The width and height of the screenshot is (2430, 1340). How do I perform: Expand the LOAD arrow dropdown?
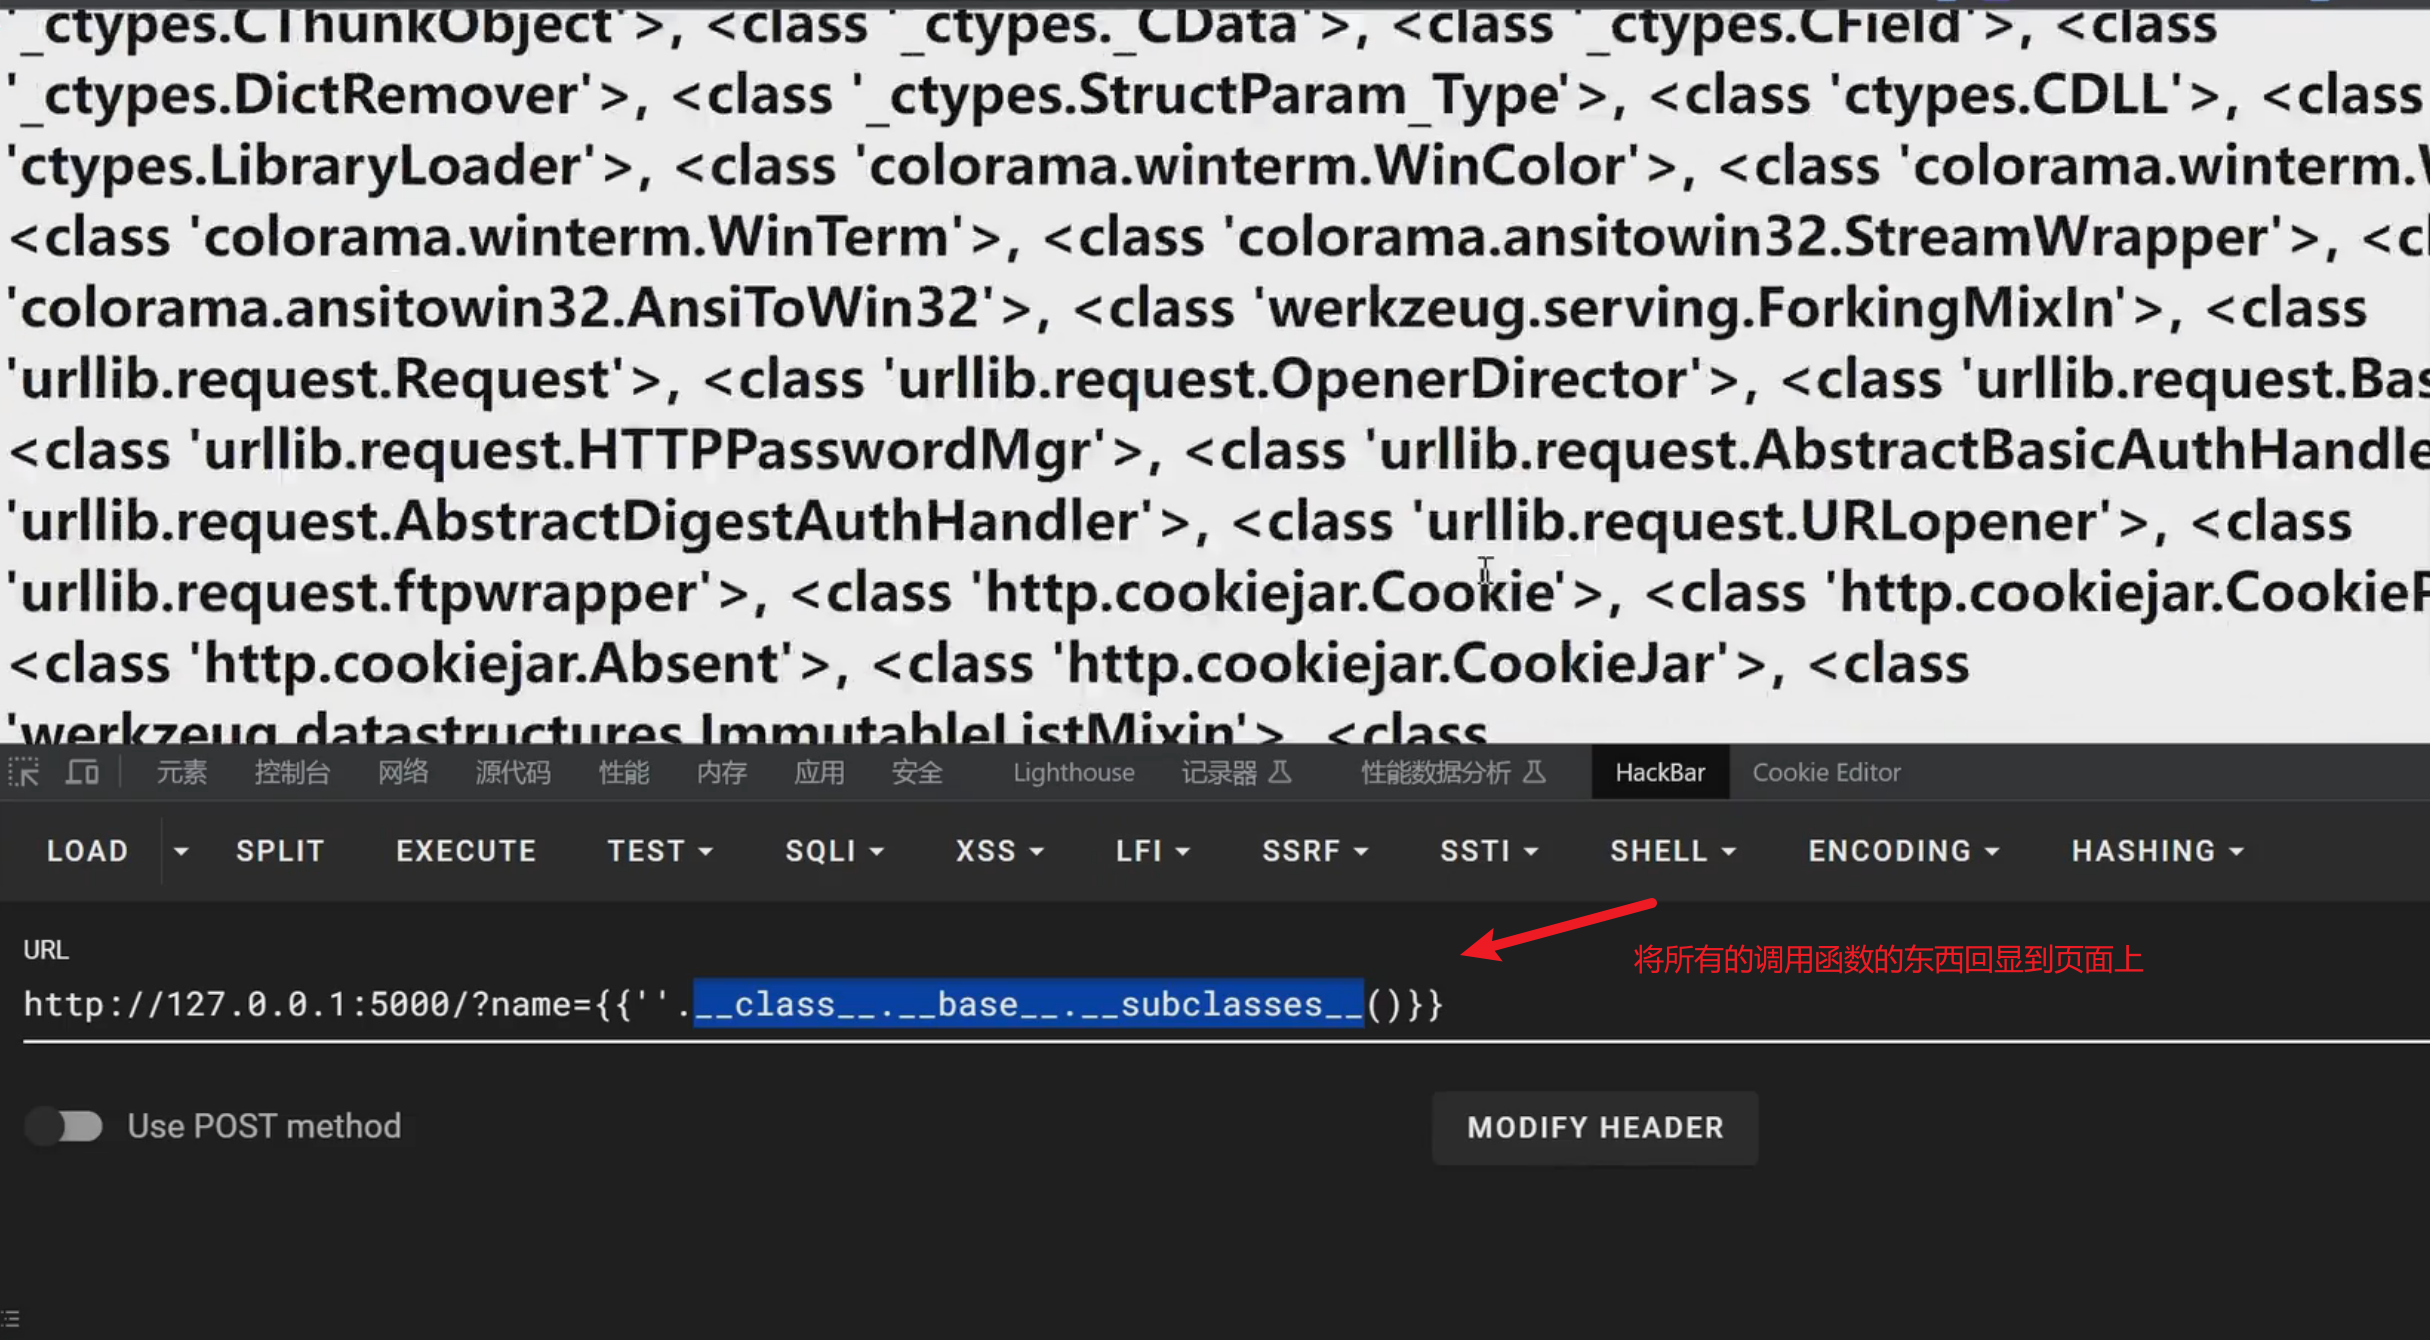tap(181, 851)
